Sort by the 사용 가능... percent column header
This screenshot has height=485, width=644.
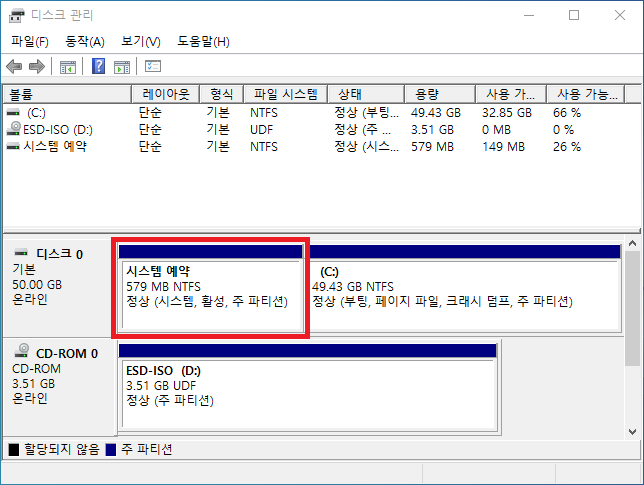[586, 94]
